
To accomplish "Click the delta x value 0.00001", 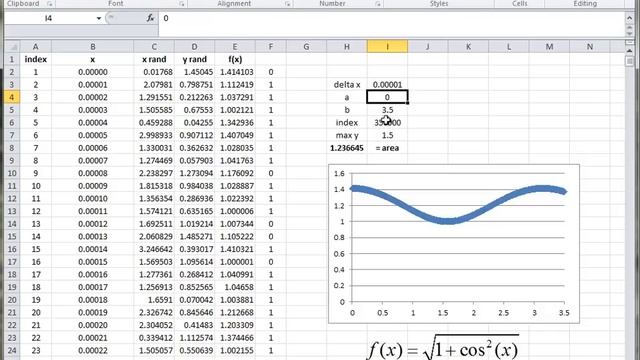I will point(387,84).
